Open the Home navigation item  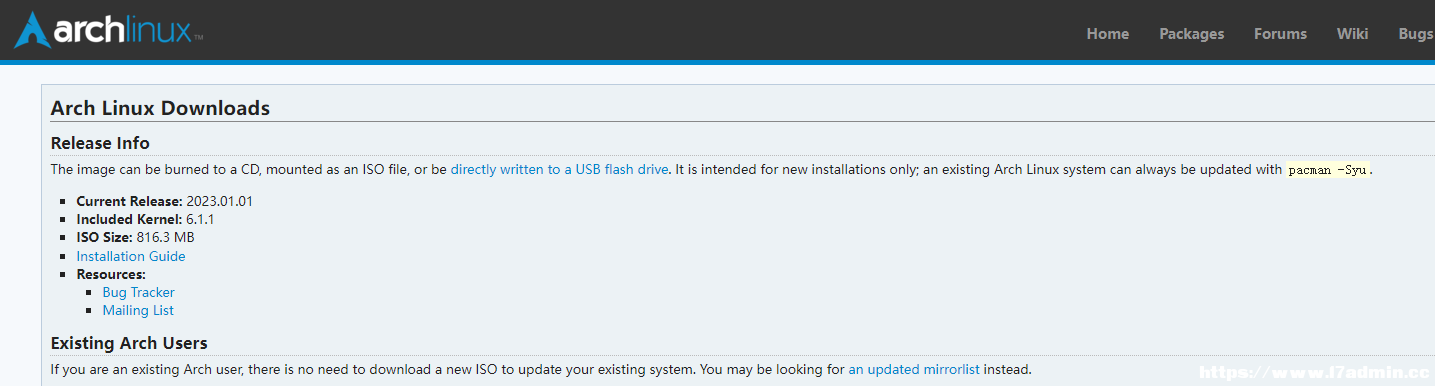coord(1108,34)
